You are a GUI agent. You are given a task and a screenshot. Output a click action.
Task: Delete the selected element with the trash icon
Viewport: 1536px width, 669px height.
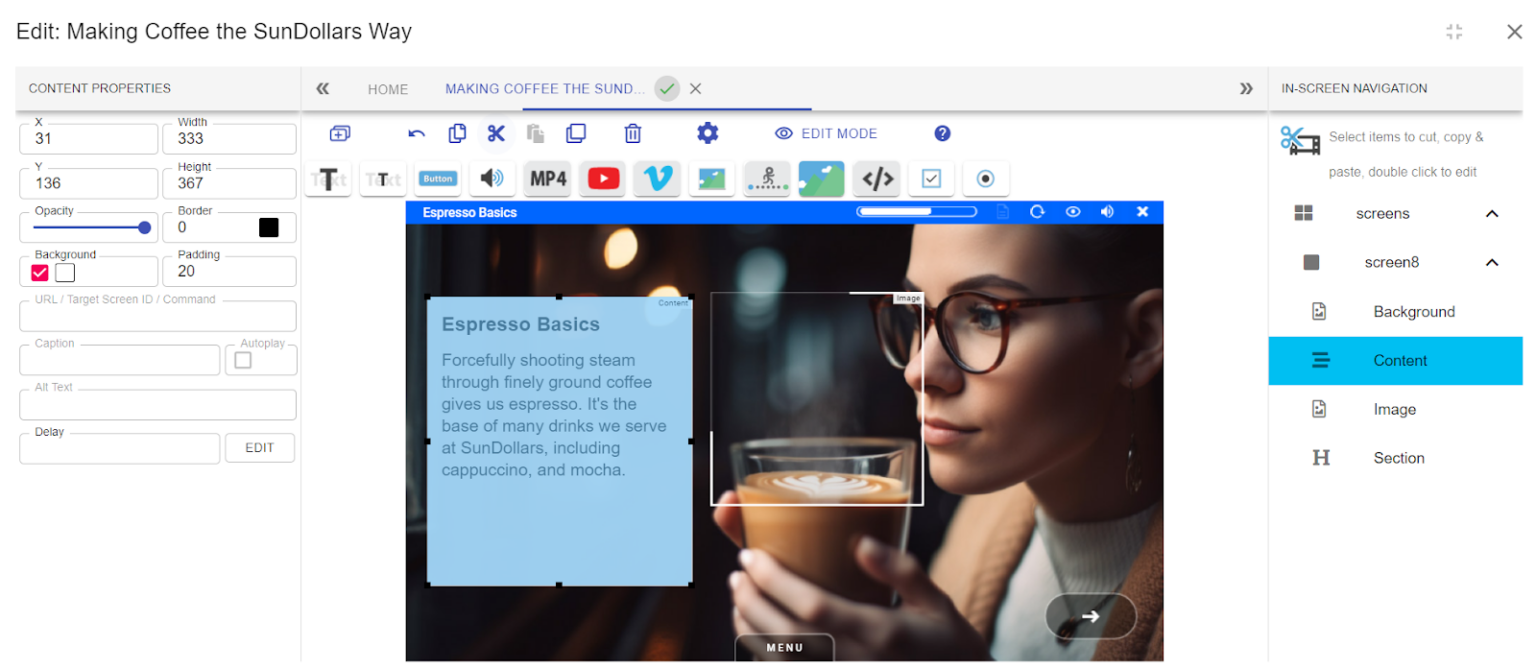coord(633,132)
